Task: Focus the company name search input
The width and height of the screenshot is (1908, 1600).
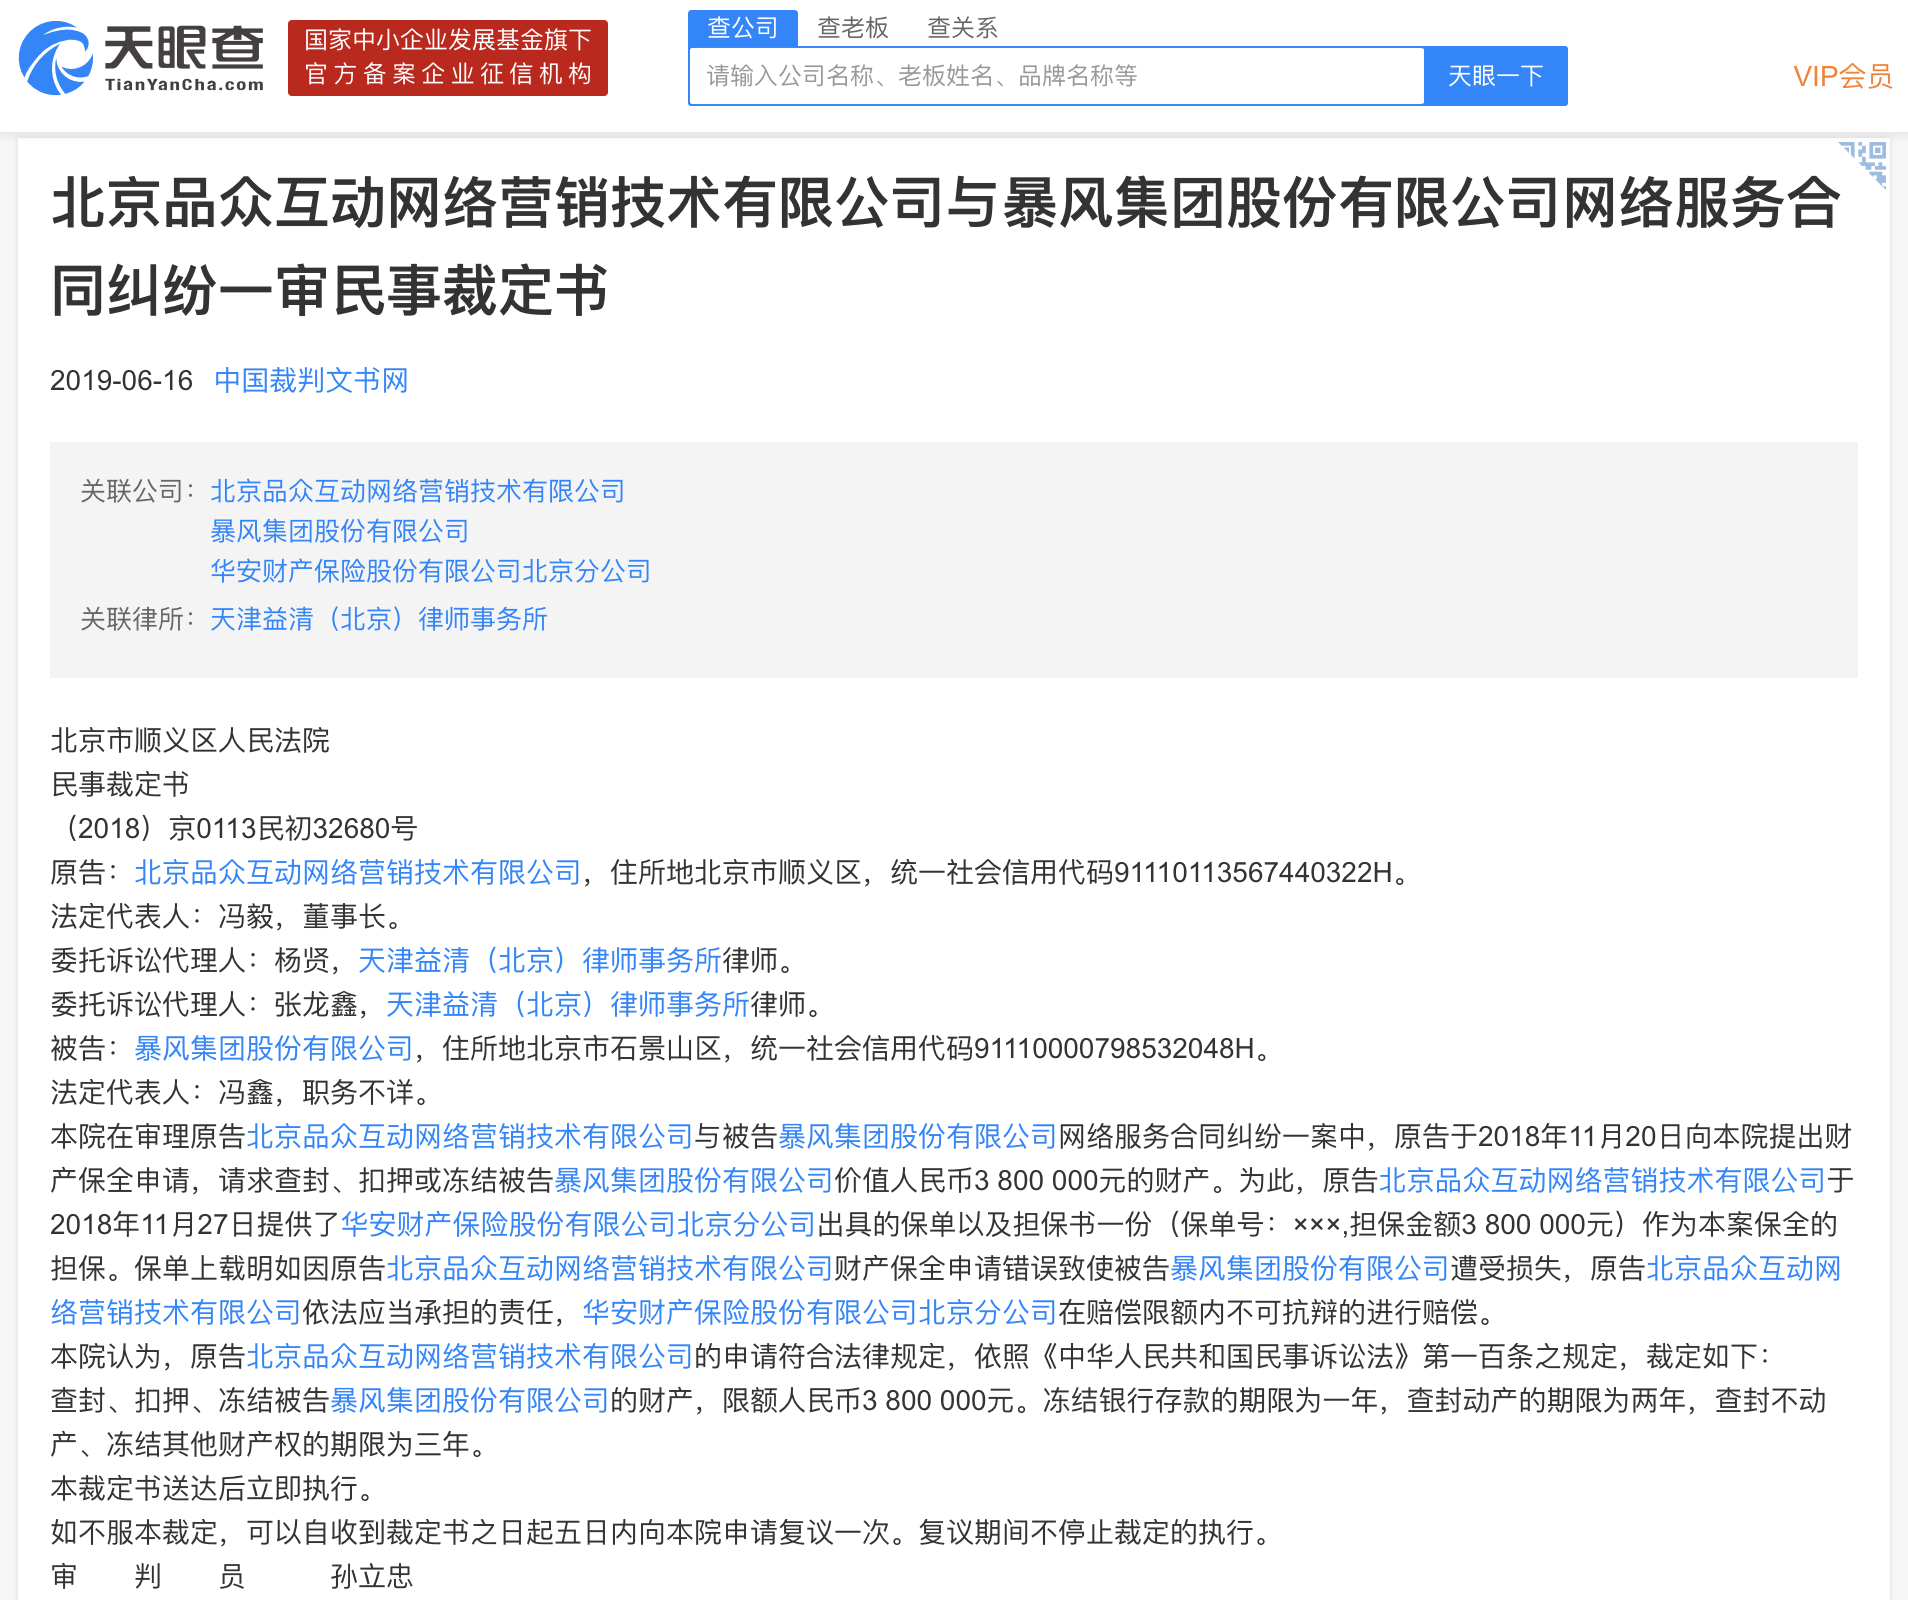Action: [x=1055, y=76]
